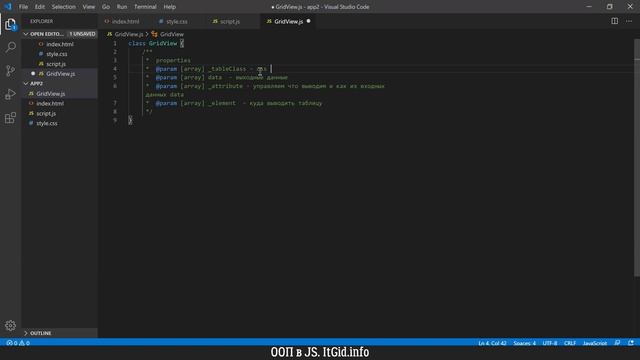Click the 1 UNSAVED badge
This screenshot has width=640, height=360.
(82, 34)
